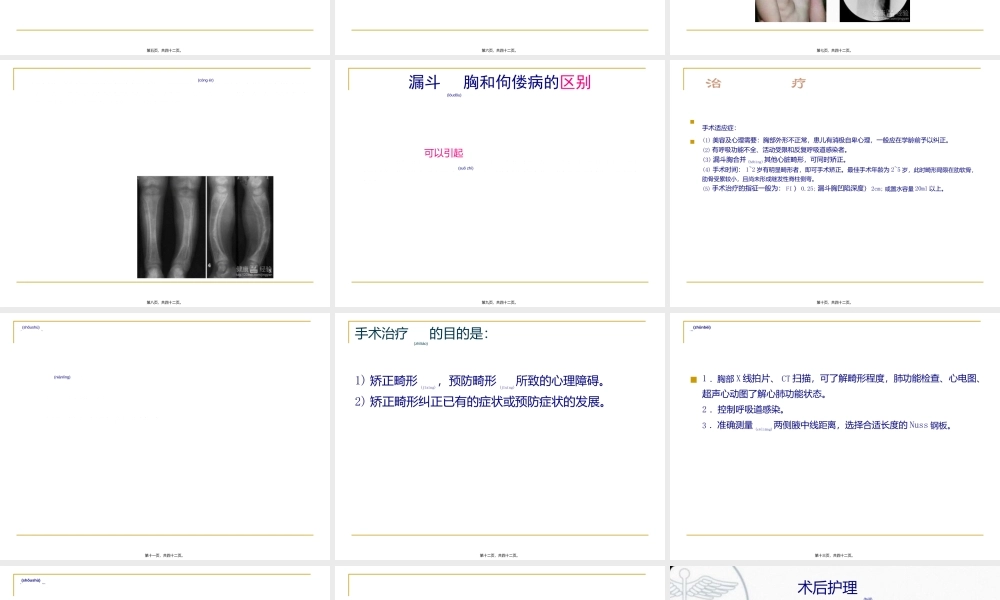Viewport: 1000px width, 600px height.
Task: Click the orange bullet icon before 胸部X线拍片 line
Action: 691,379
